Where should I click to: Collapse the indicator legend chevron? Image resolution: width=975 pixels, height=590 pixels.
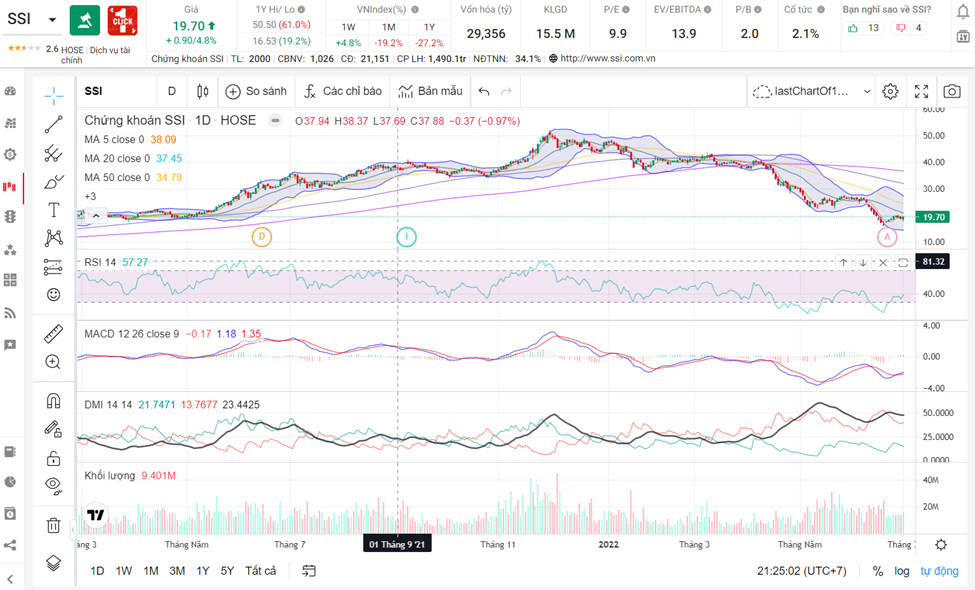(95, 213)
